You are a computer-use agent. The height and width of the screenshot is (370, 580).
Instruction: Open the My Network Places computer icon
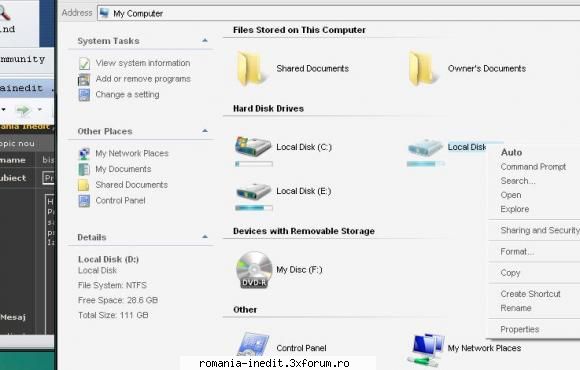pos(426,349)
